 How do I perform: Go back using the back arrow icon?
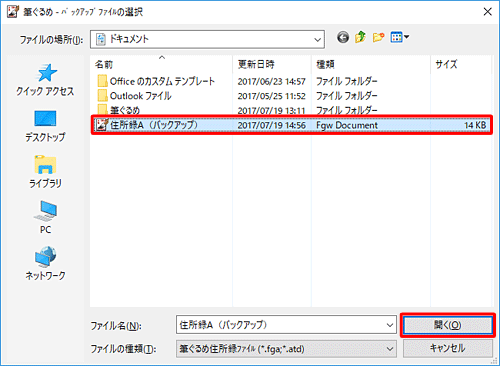343,38
